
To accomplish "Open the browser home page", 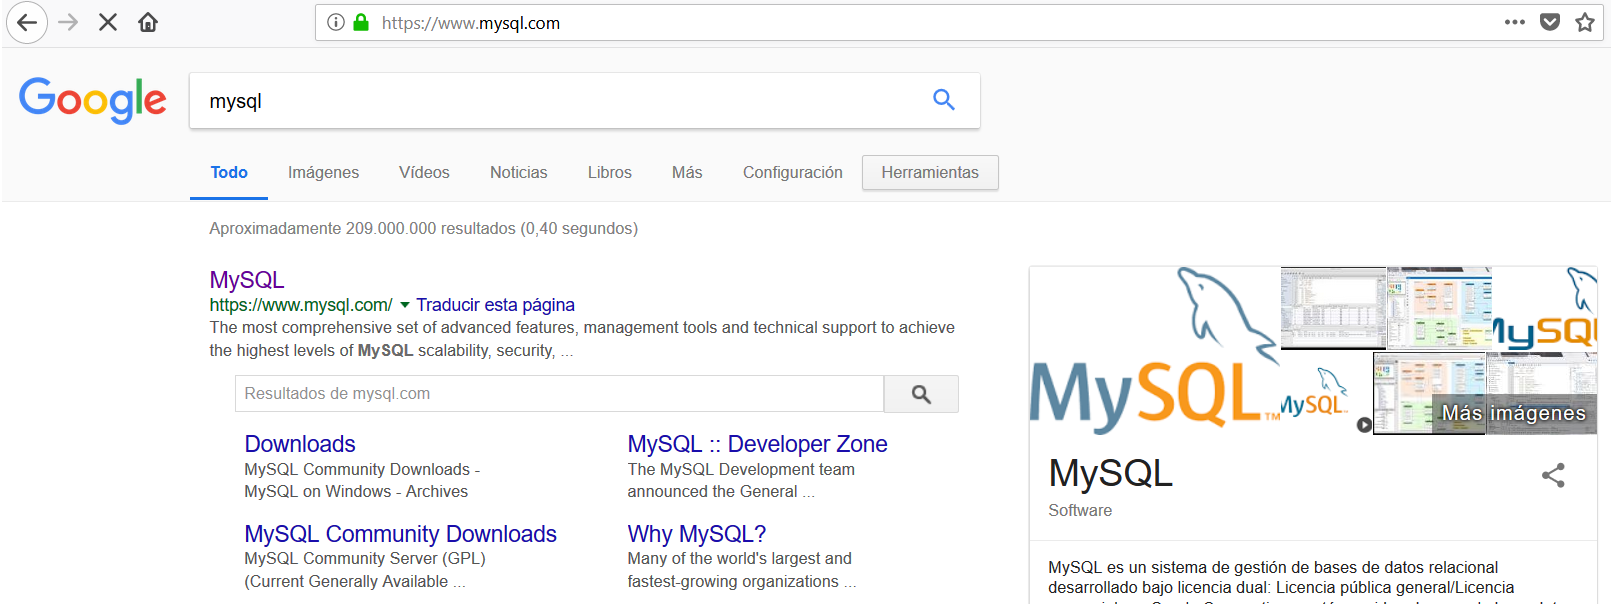I will (x=148, y=22).
